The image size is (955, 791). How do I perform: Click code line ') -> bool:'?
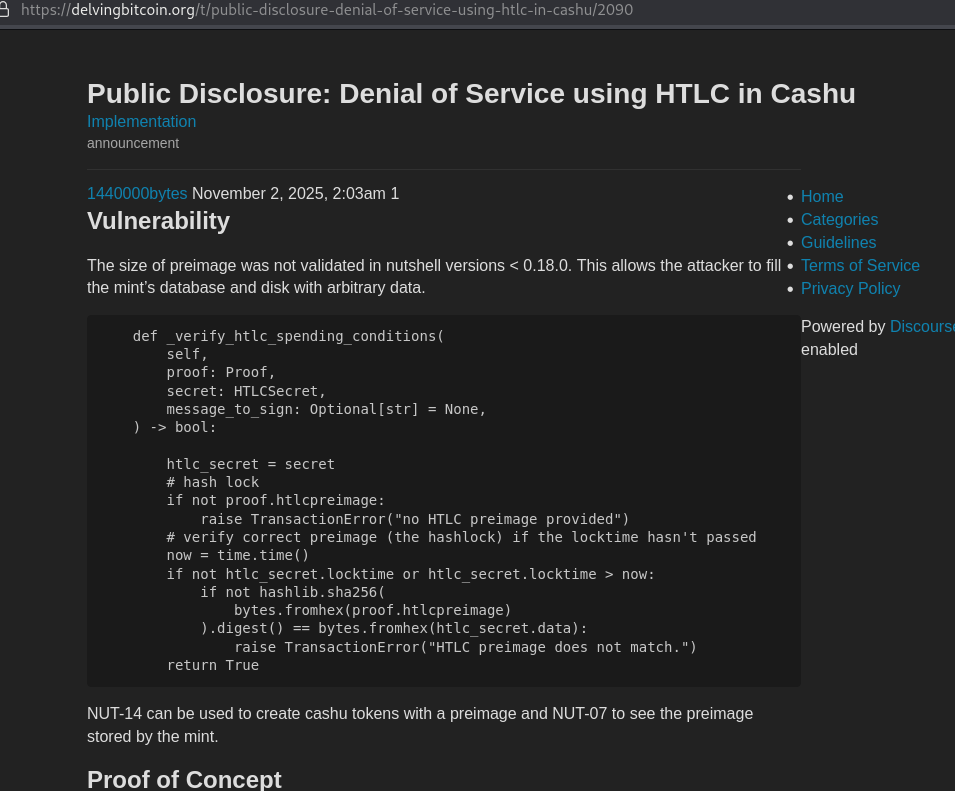(174, 427)
